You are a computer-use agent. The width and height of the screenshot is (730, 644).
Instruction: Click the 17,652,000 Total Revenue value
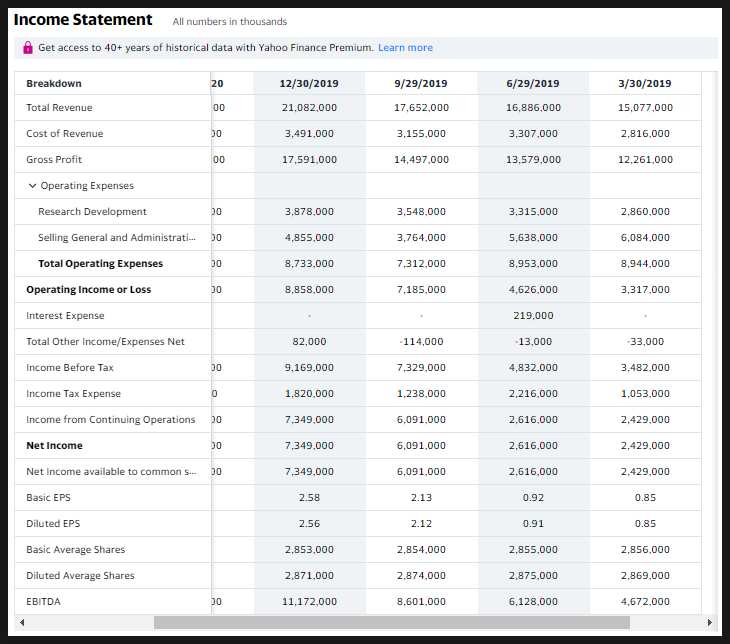coord(421,108)
